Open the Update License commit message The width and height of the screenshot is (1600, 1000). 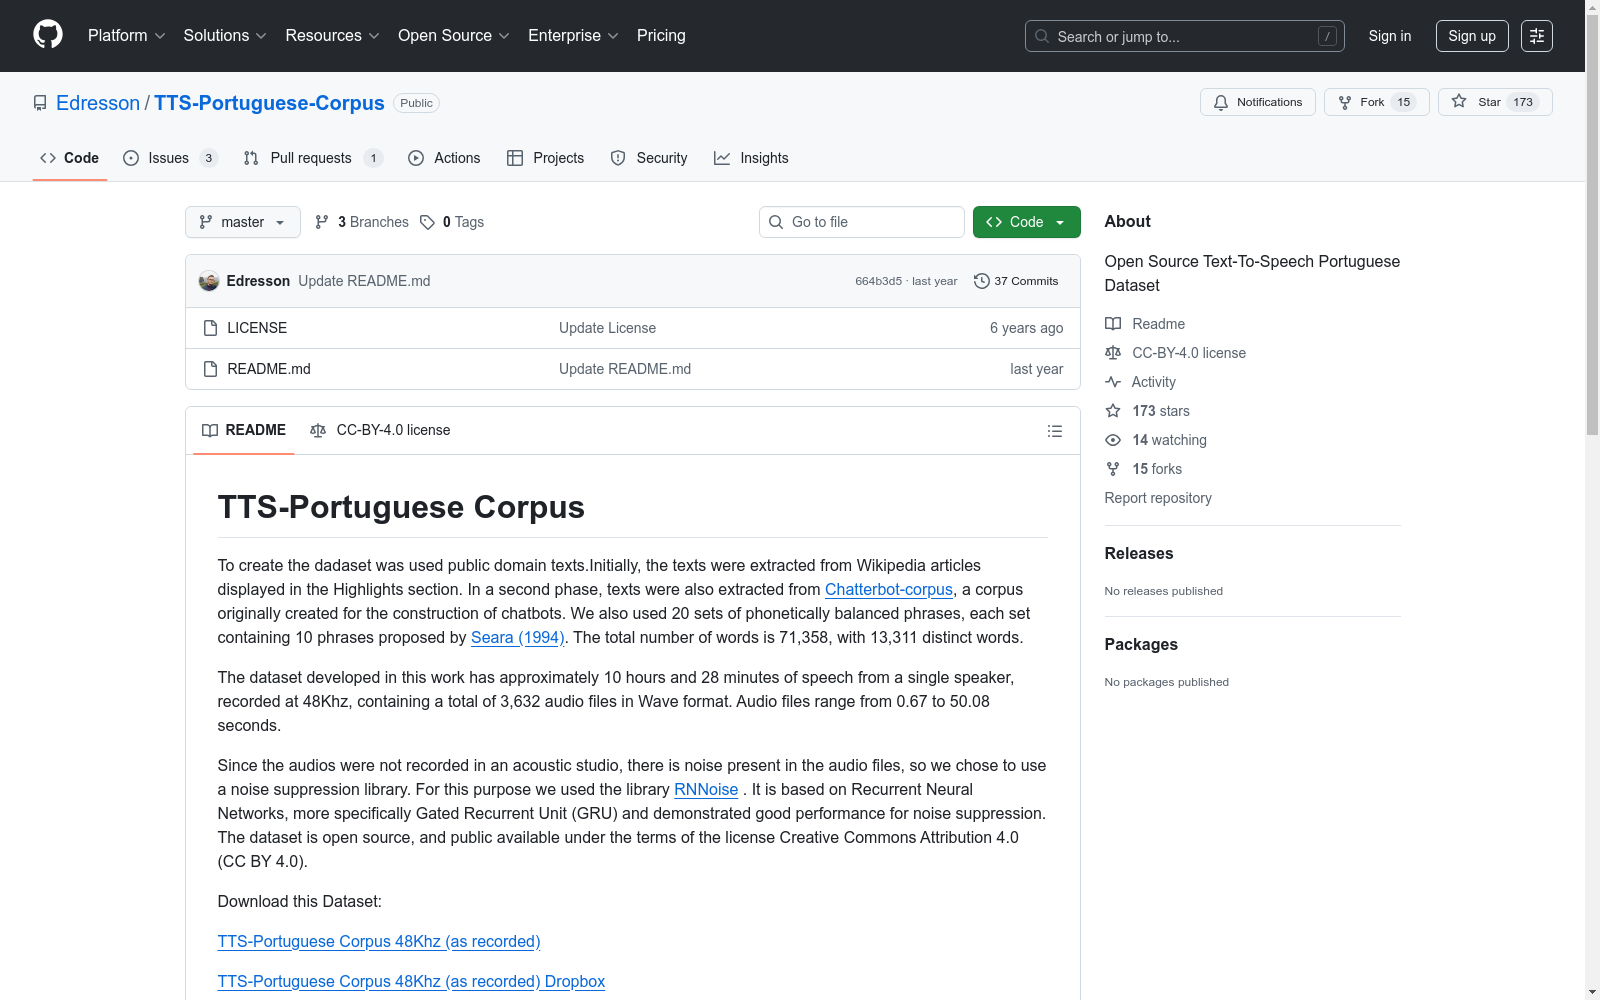(x=607, y=328)
